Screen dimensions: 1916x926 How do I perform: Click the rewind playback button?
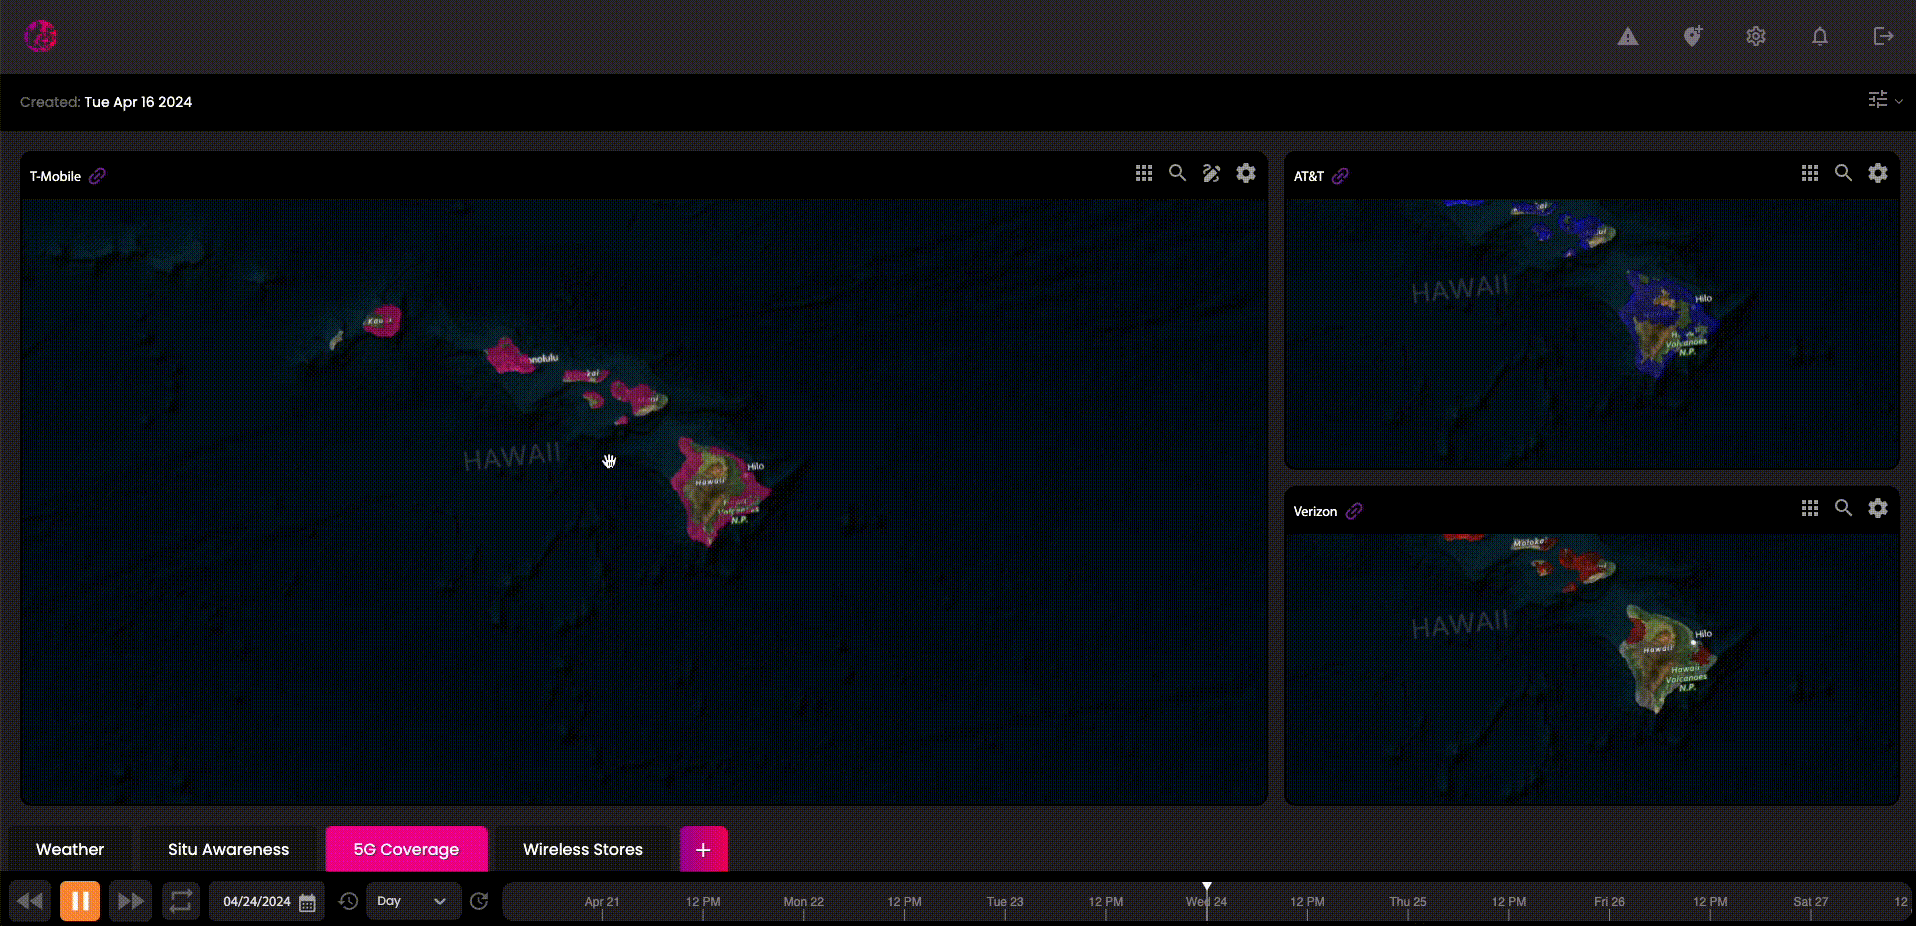(30, 901)
